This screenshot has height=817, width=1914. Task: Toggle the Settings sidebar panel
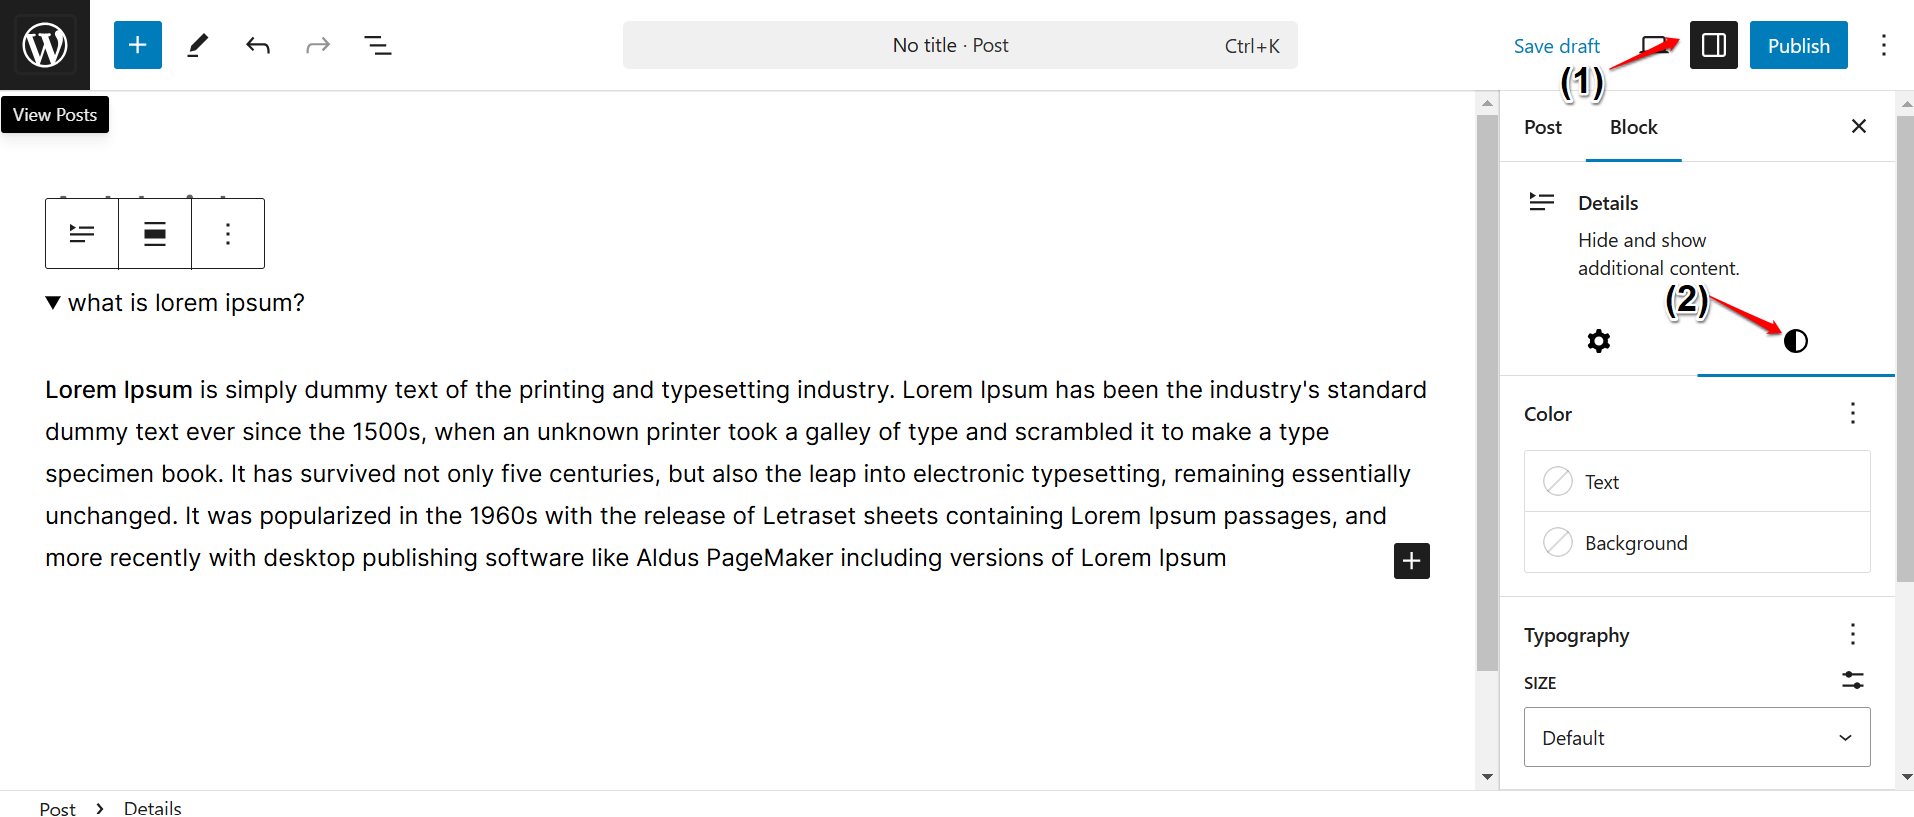(1713, 45)
